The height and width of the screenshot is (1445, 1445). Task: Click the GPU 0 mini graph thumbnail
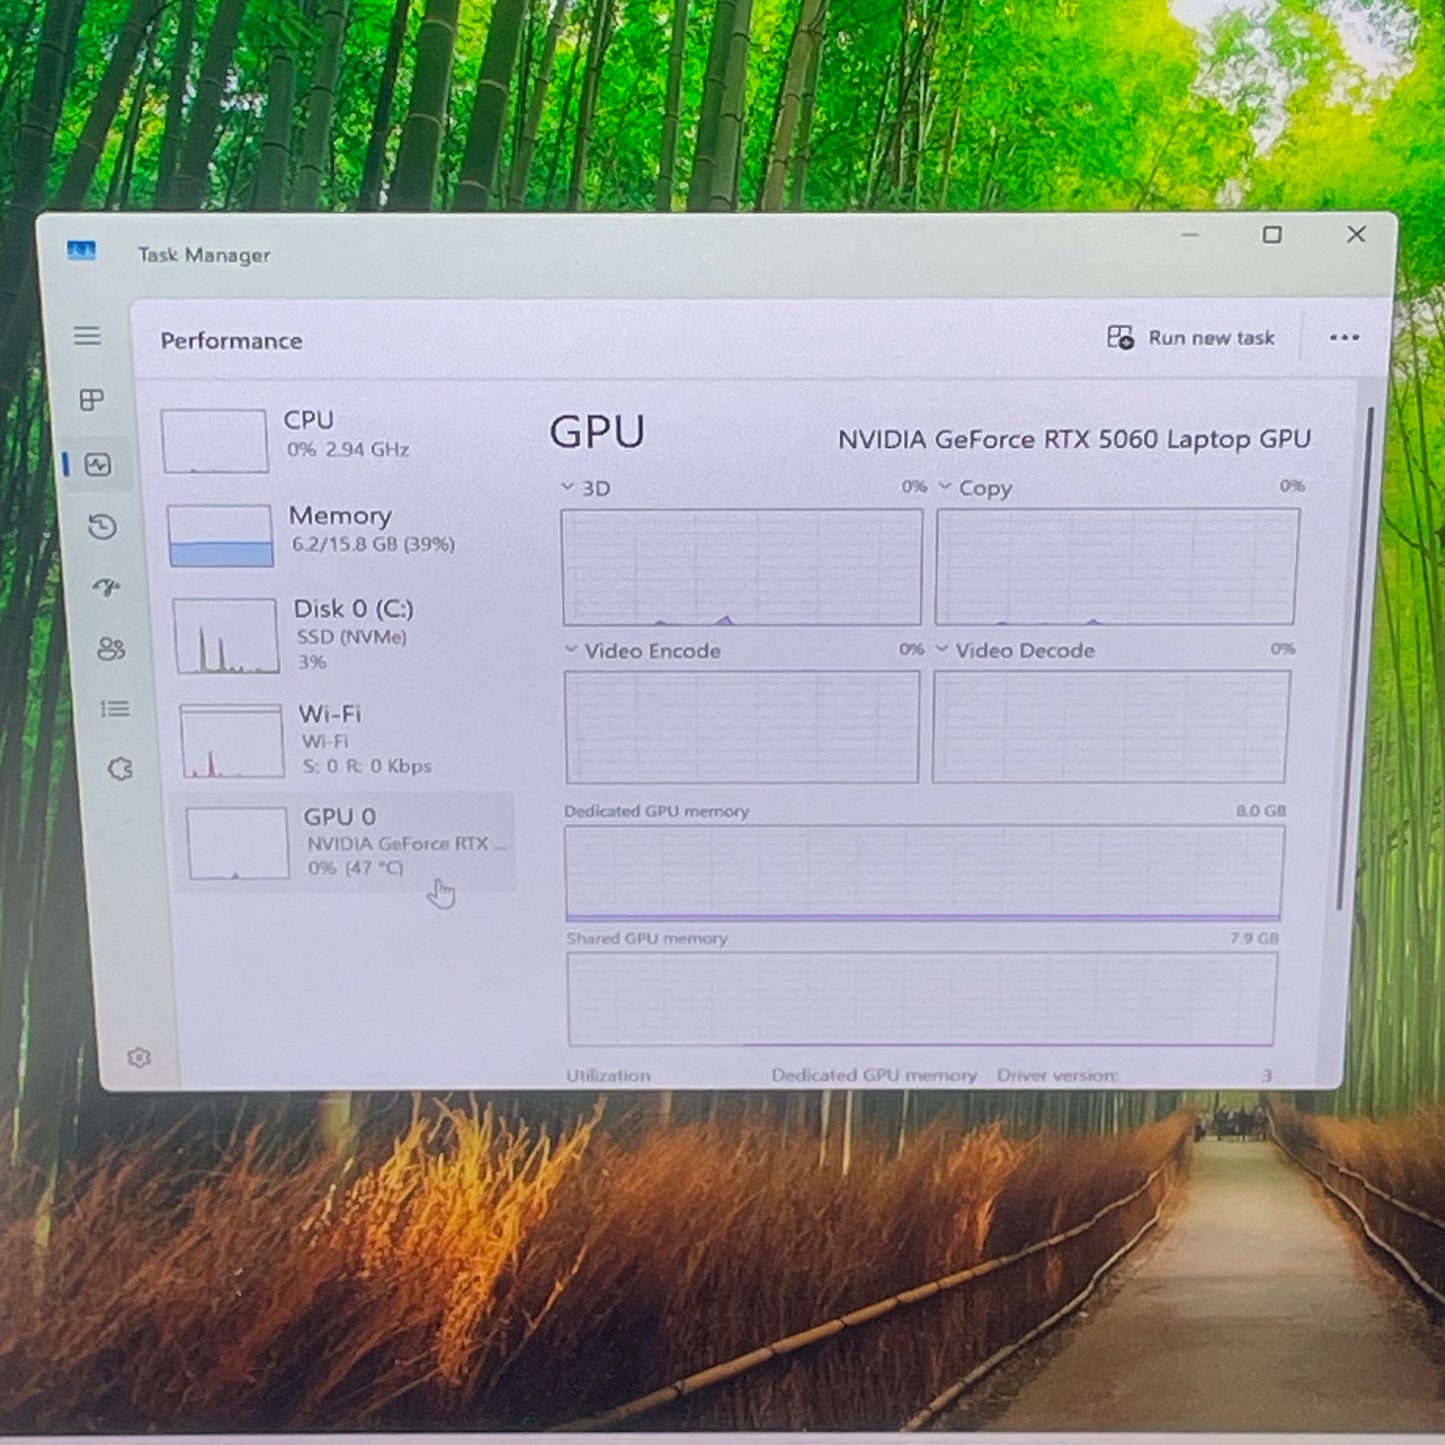click(x=238, y=843)
